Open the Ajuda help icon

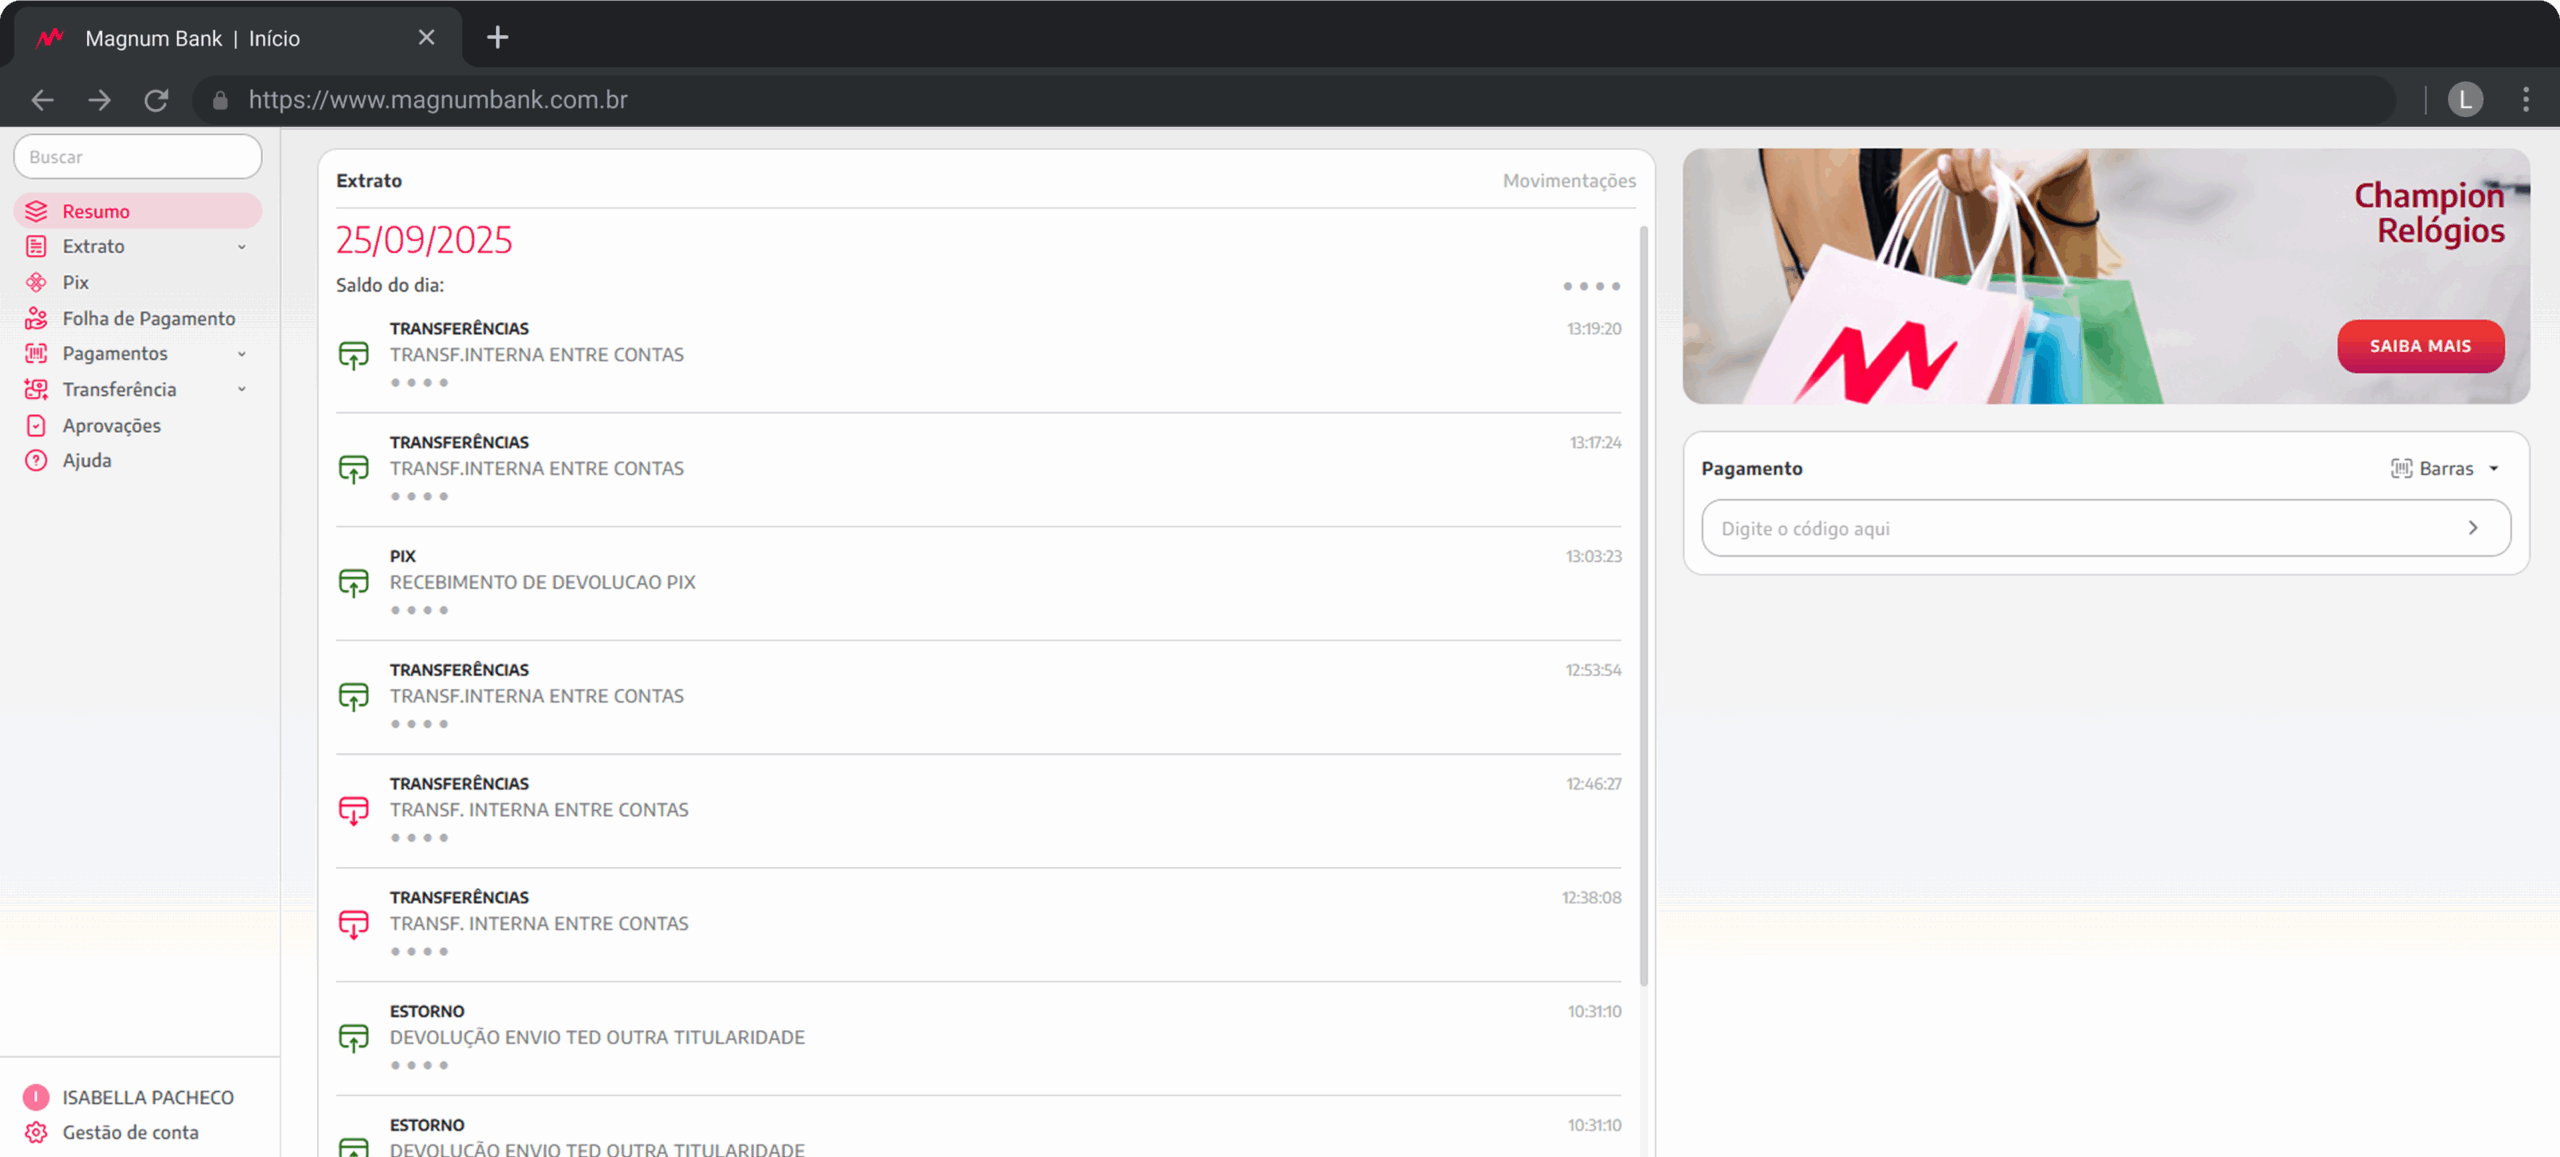36,461
